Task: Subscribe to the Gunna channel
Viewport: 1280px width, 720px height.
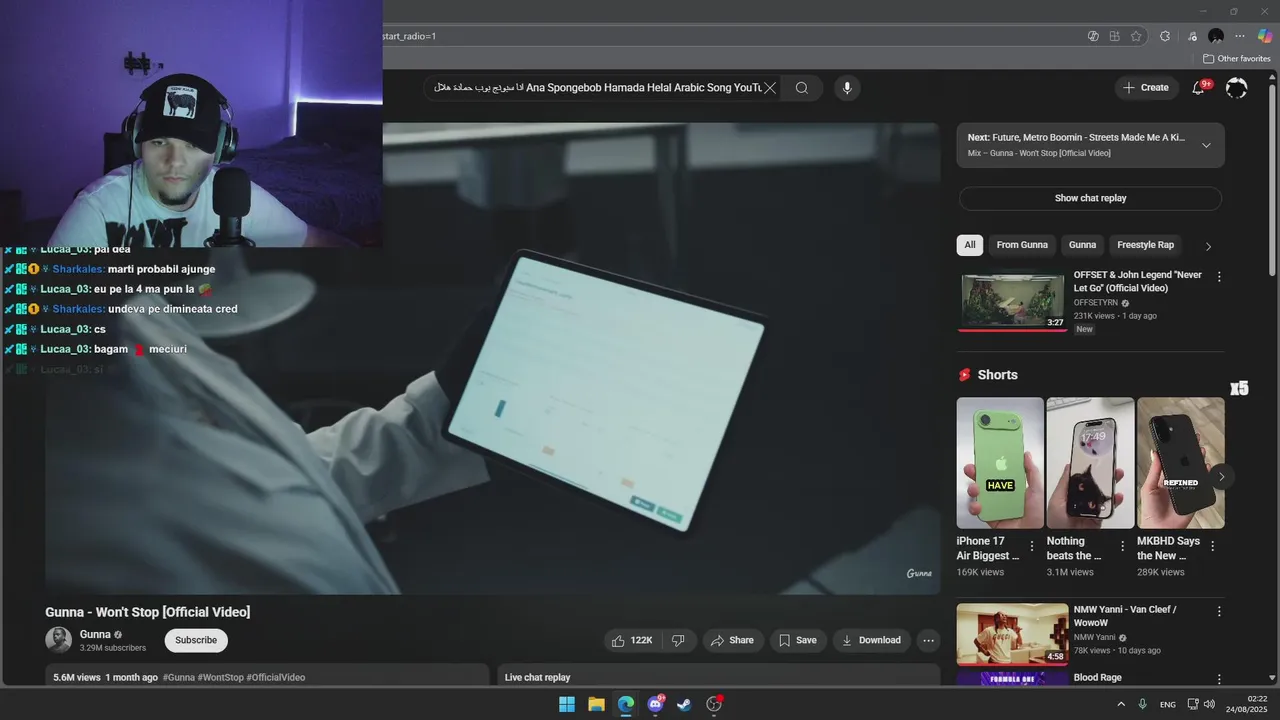Action: [x=196, y=640]
